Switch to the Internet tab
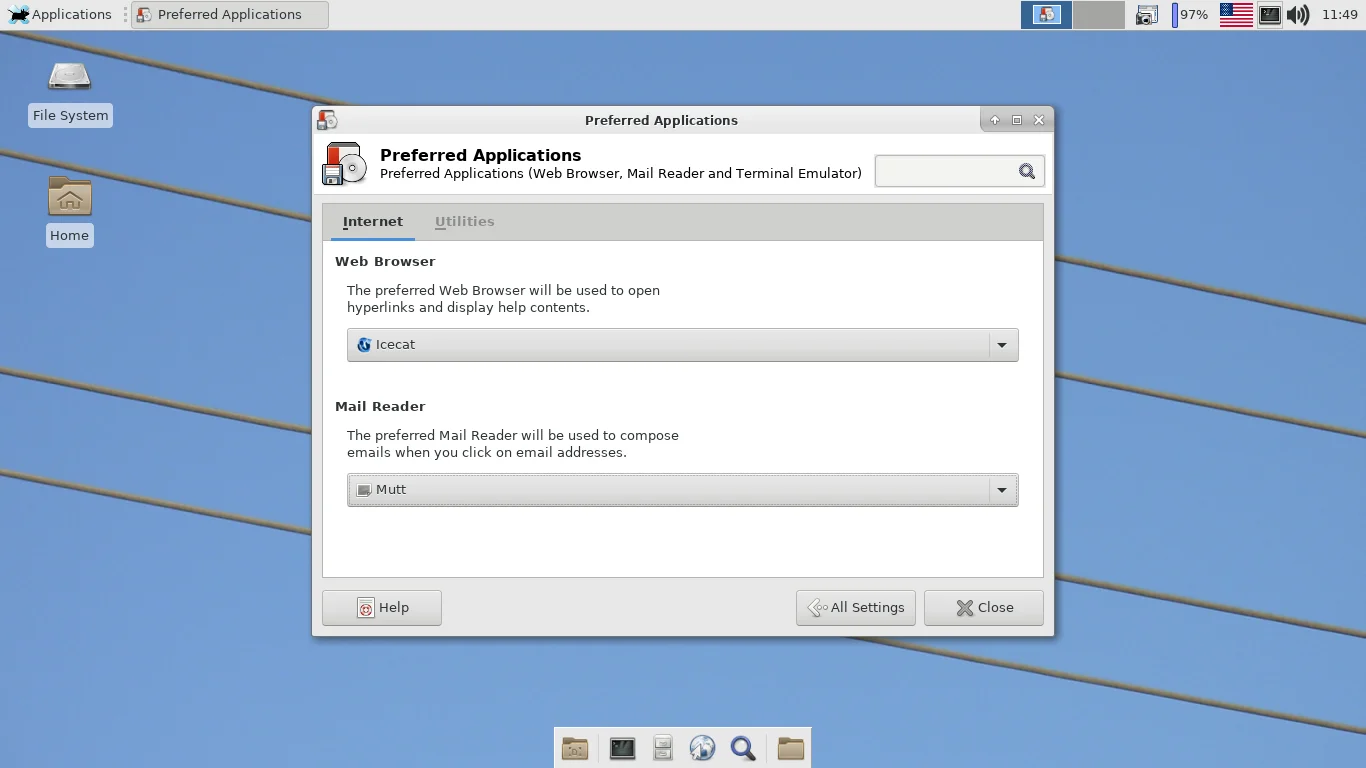Screen dimensions: 1366x768 (373, 222)
